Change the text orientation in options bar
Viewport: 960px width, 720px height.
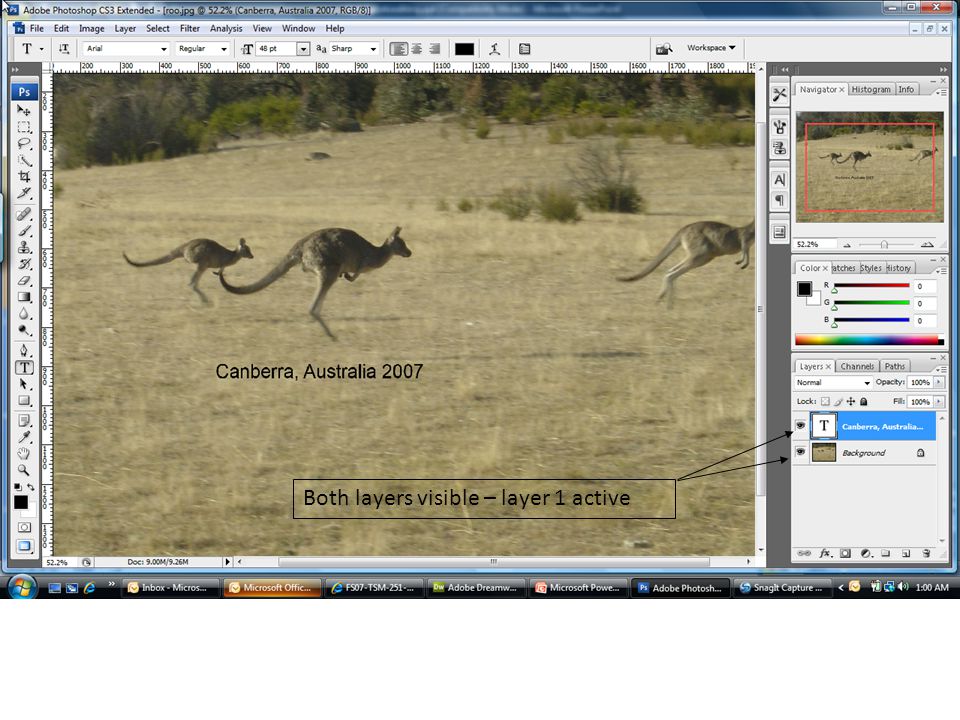click(x=64, y=49)
